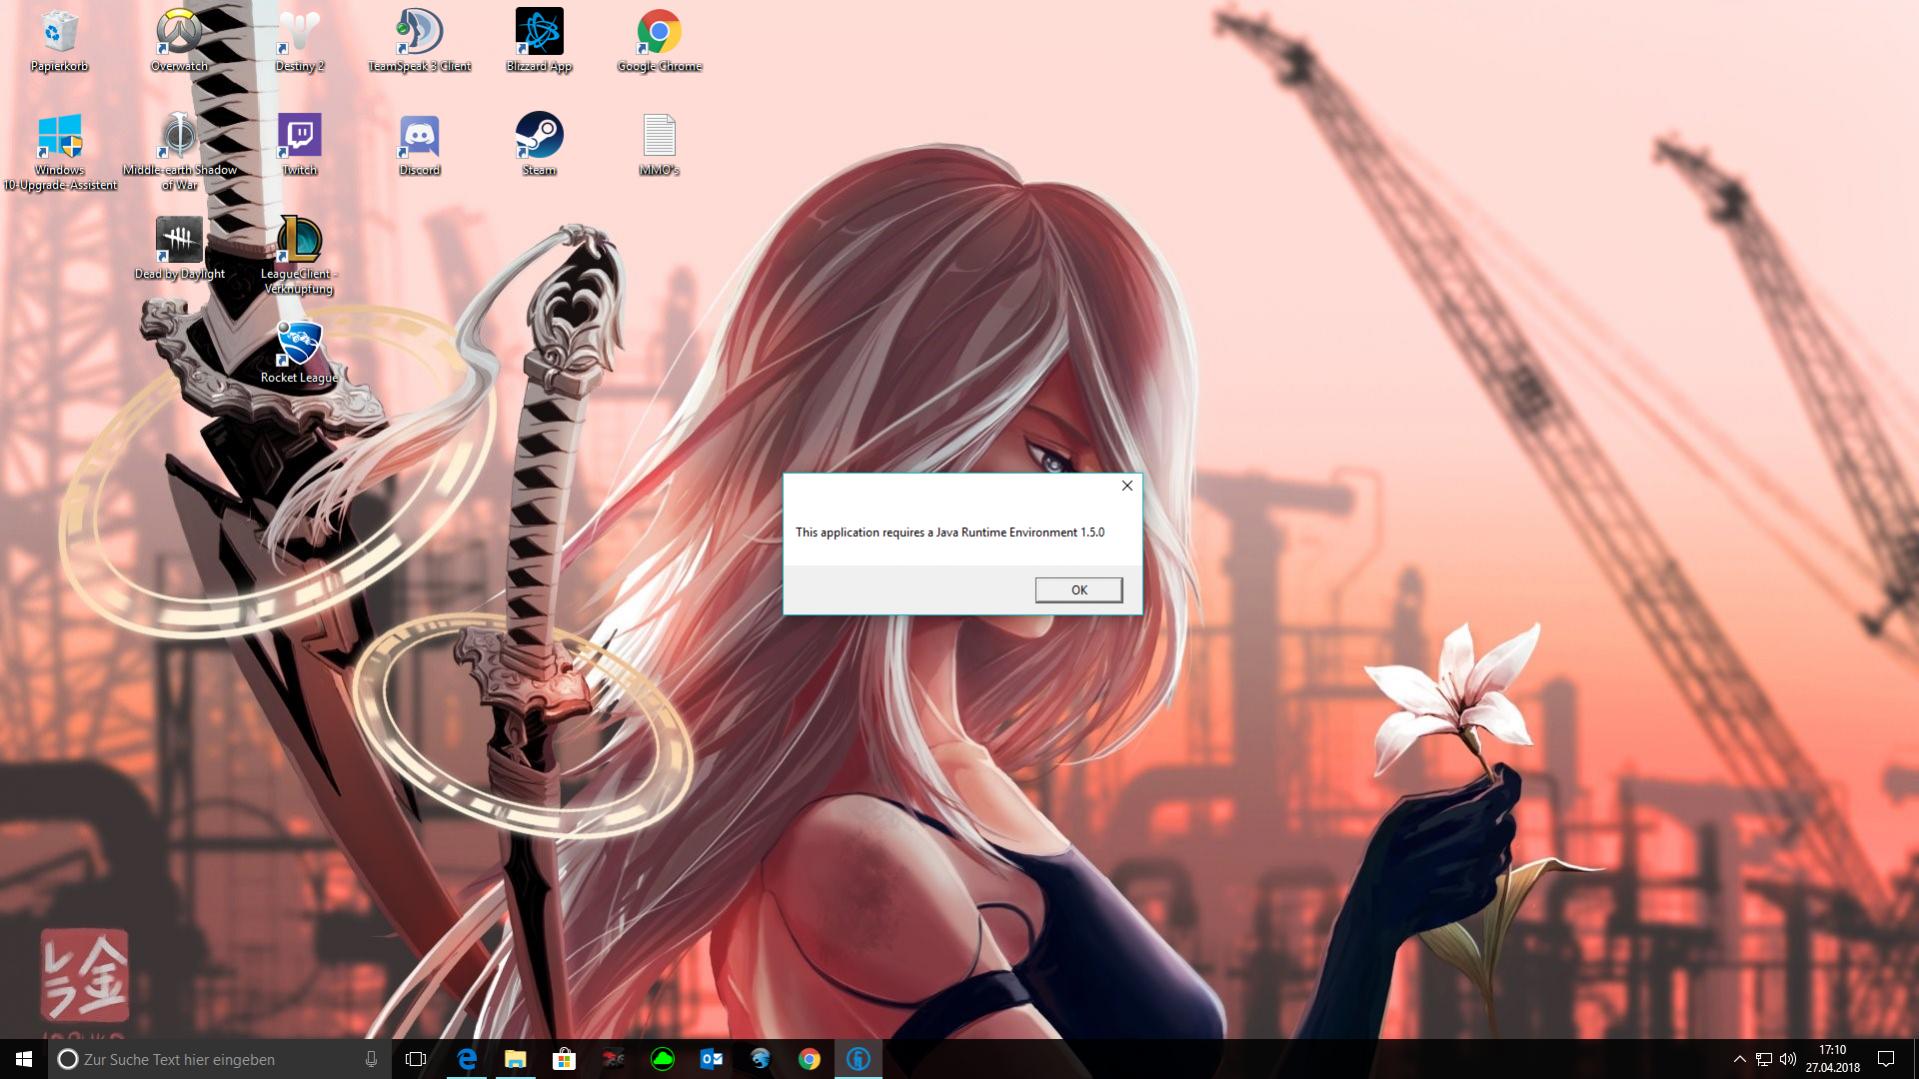Image resolution: width=1919 pixels, height=1079 pixels.
Task: Click OK in the Java Runtime dialog
Action: [x=1078, y=590]
